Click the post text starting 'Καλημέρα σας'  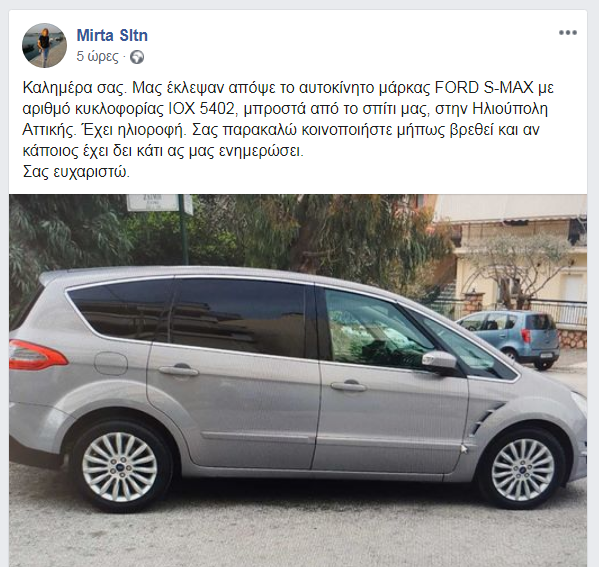[x=288, y=130]
